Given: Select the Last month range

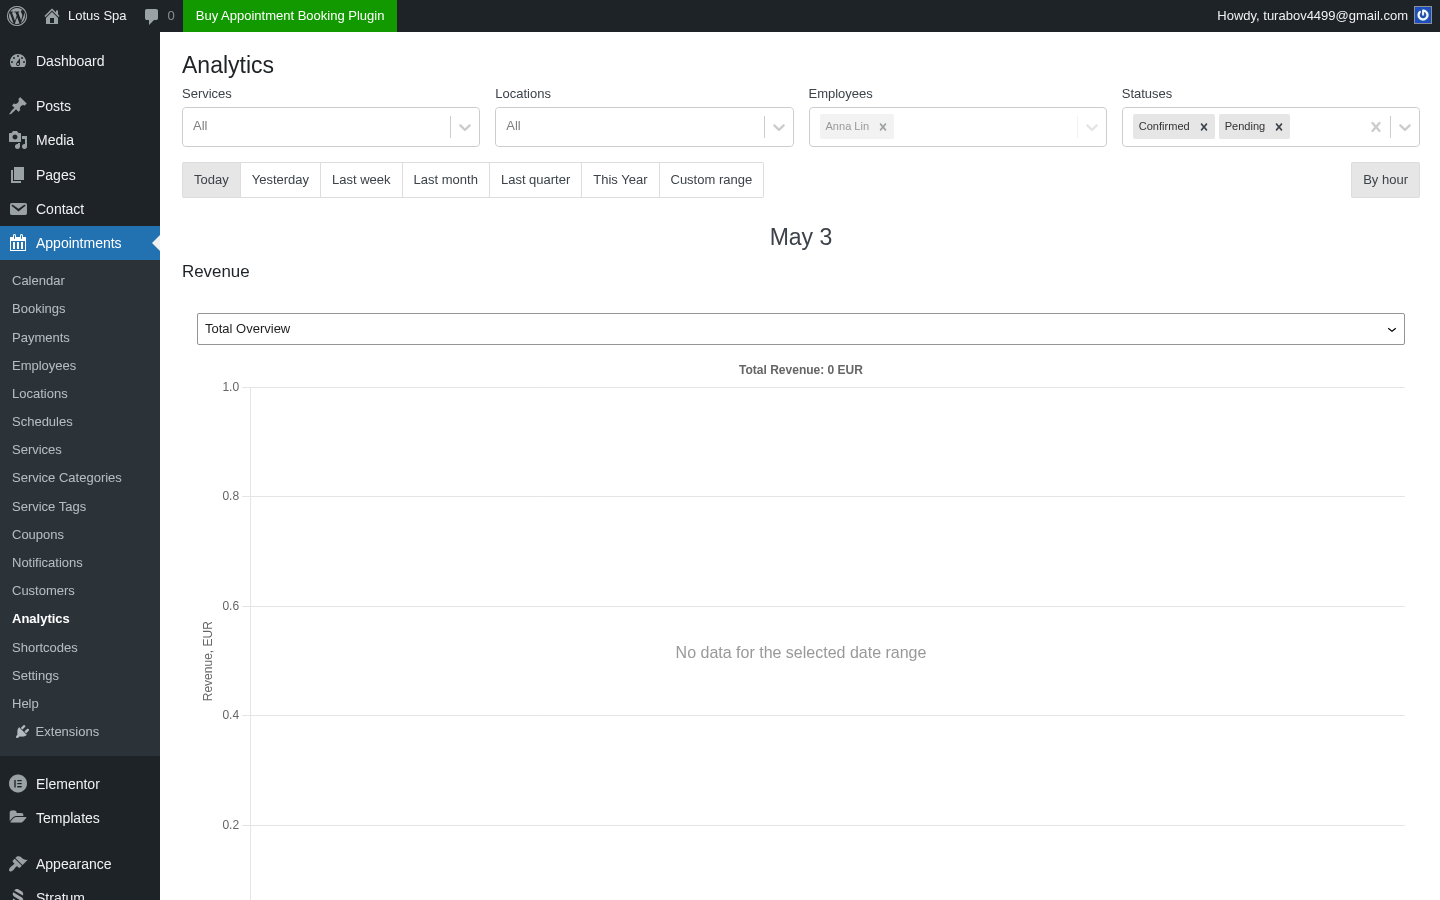Looking at the screenshot, I should coord(445,180).
